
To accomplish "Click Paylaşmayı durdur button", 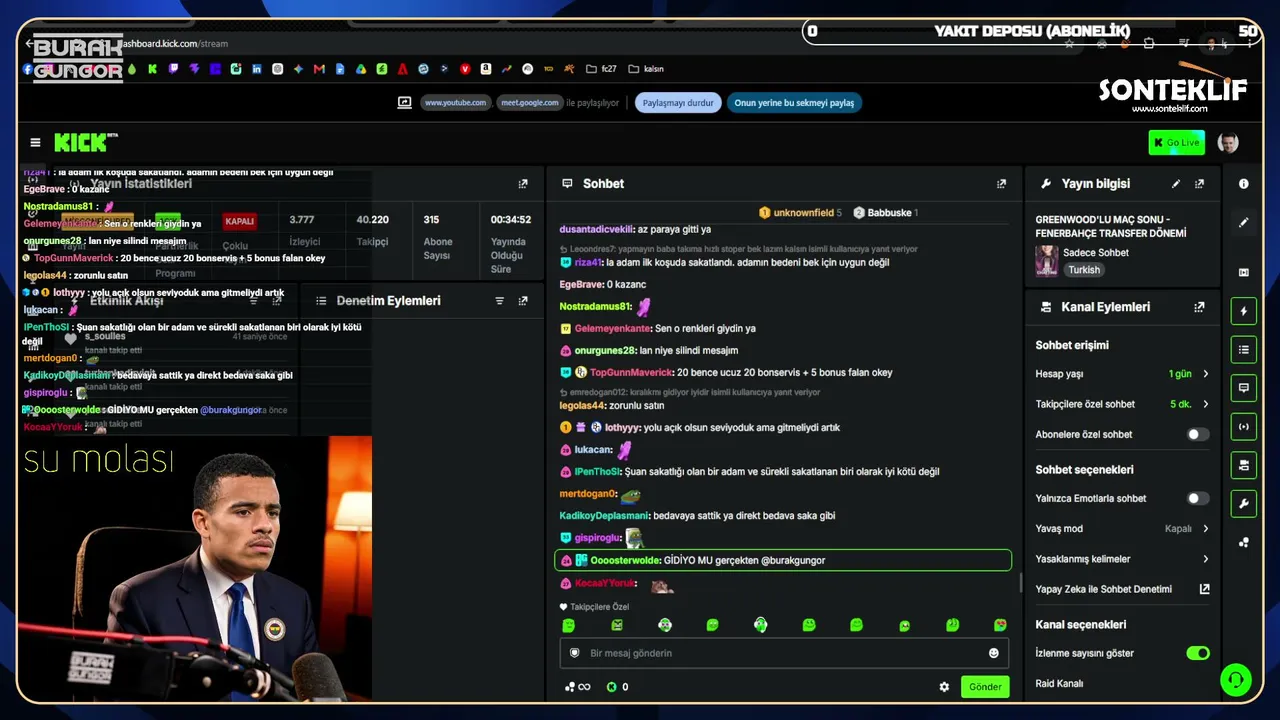I will 678,103.
